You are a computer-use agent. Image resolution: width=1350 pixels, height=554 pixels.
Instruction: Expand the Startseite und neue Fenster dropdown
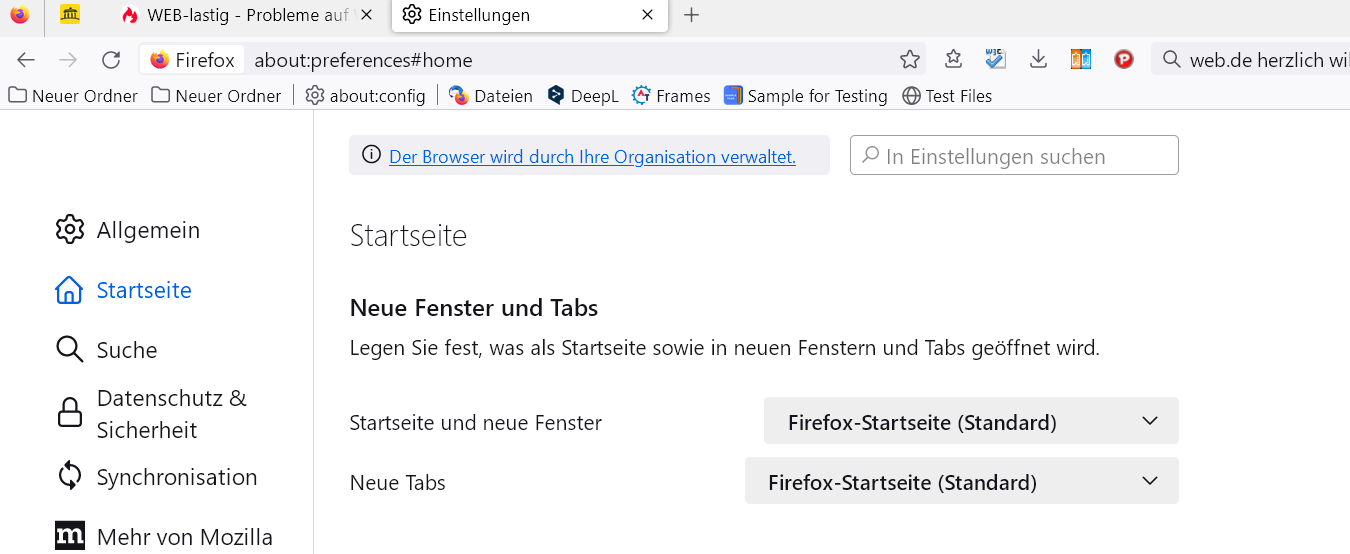coord(970,421)
